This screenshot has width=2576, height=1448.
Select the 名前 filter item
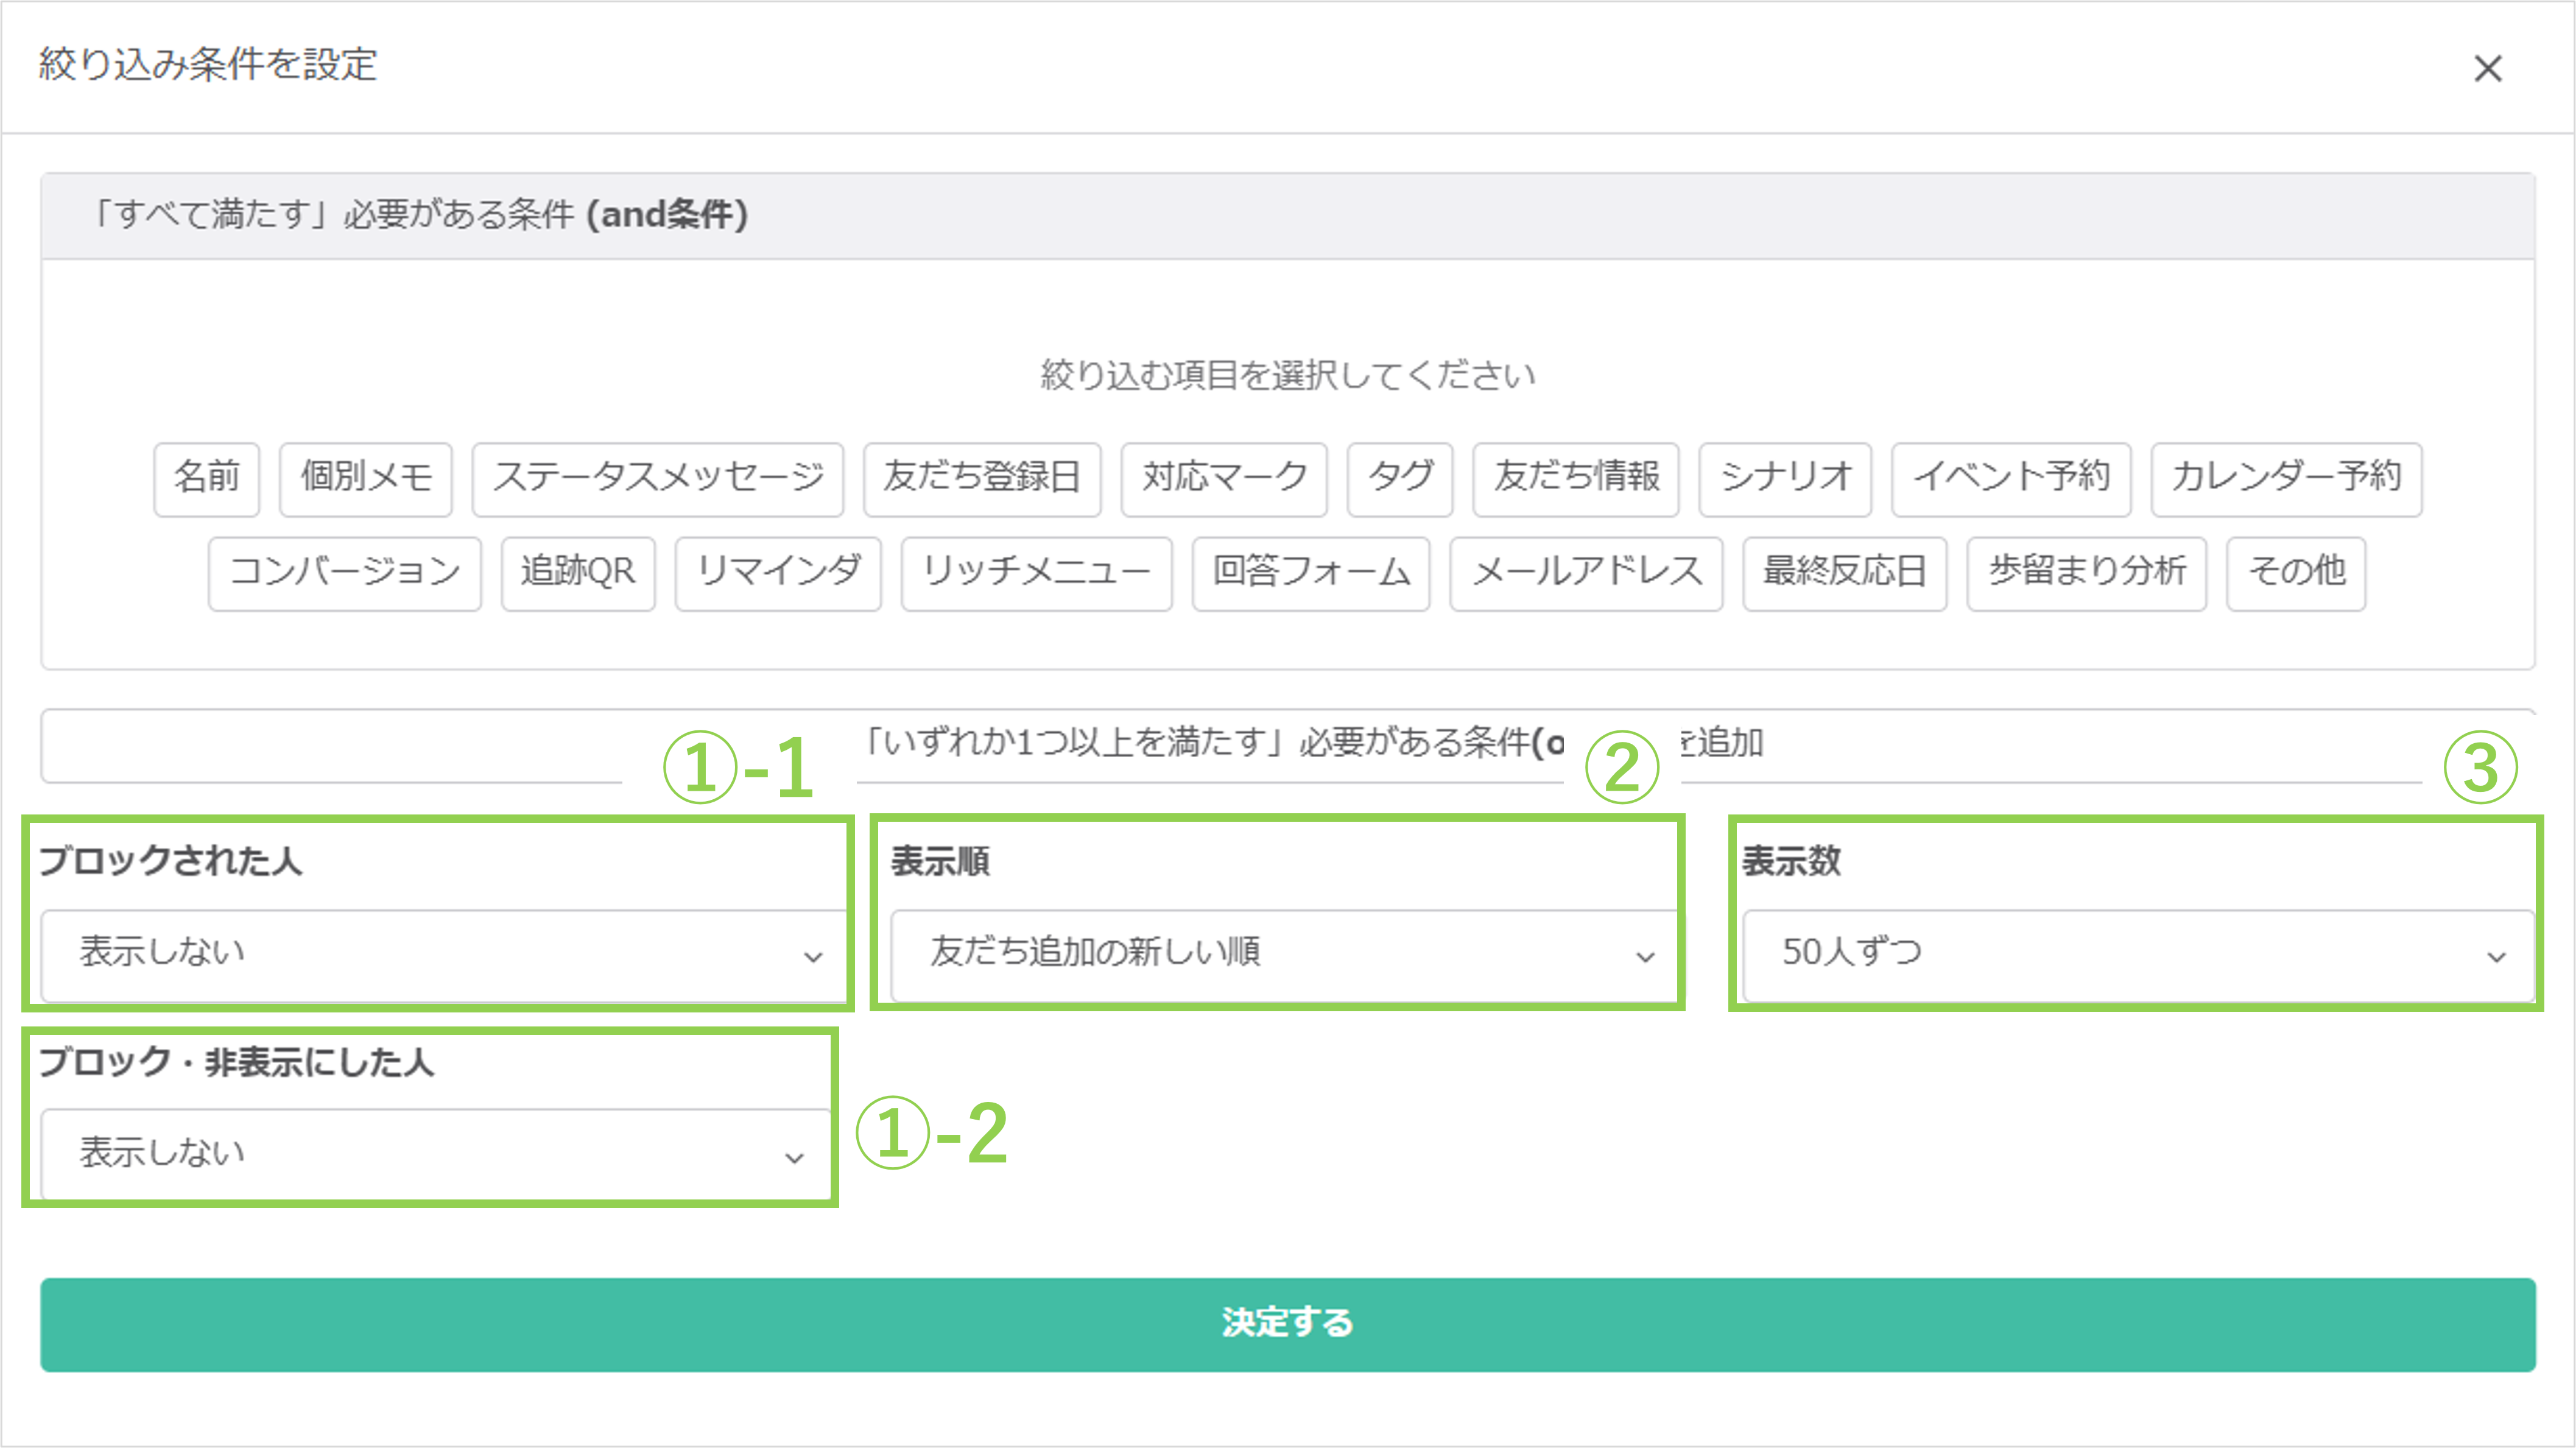click(207, 478)
